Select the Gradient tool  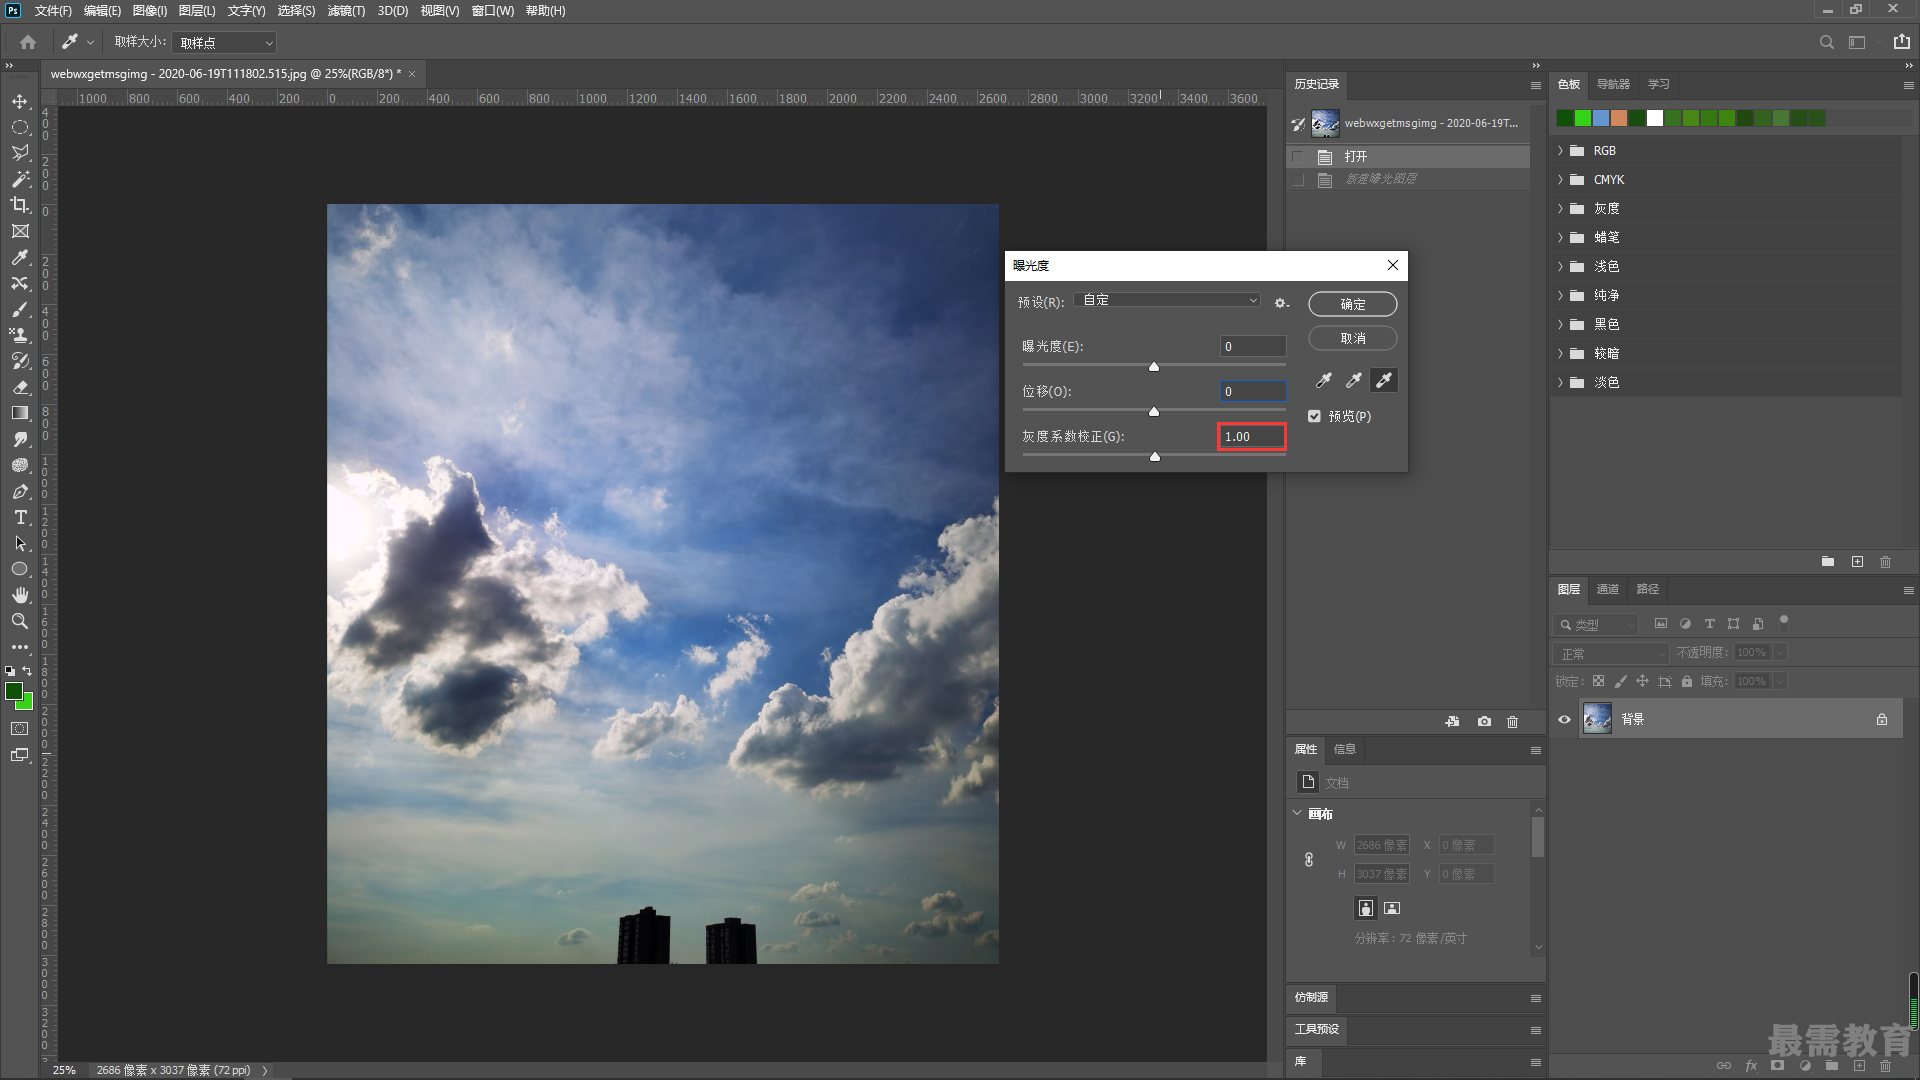coord(20,413)
